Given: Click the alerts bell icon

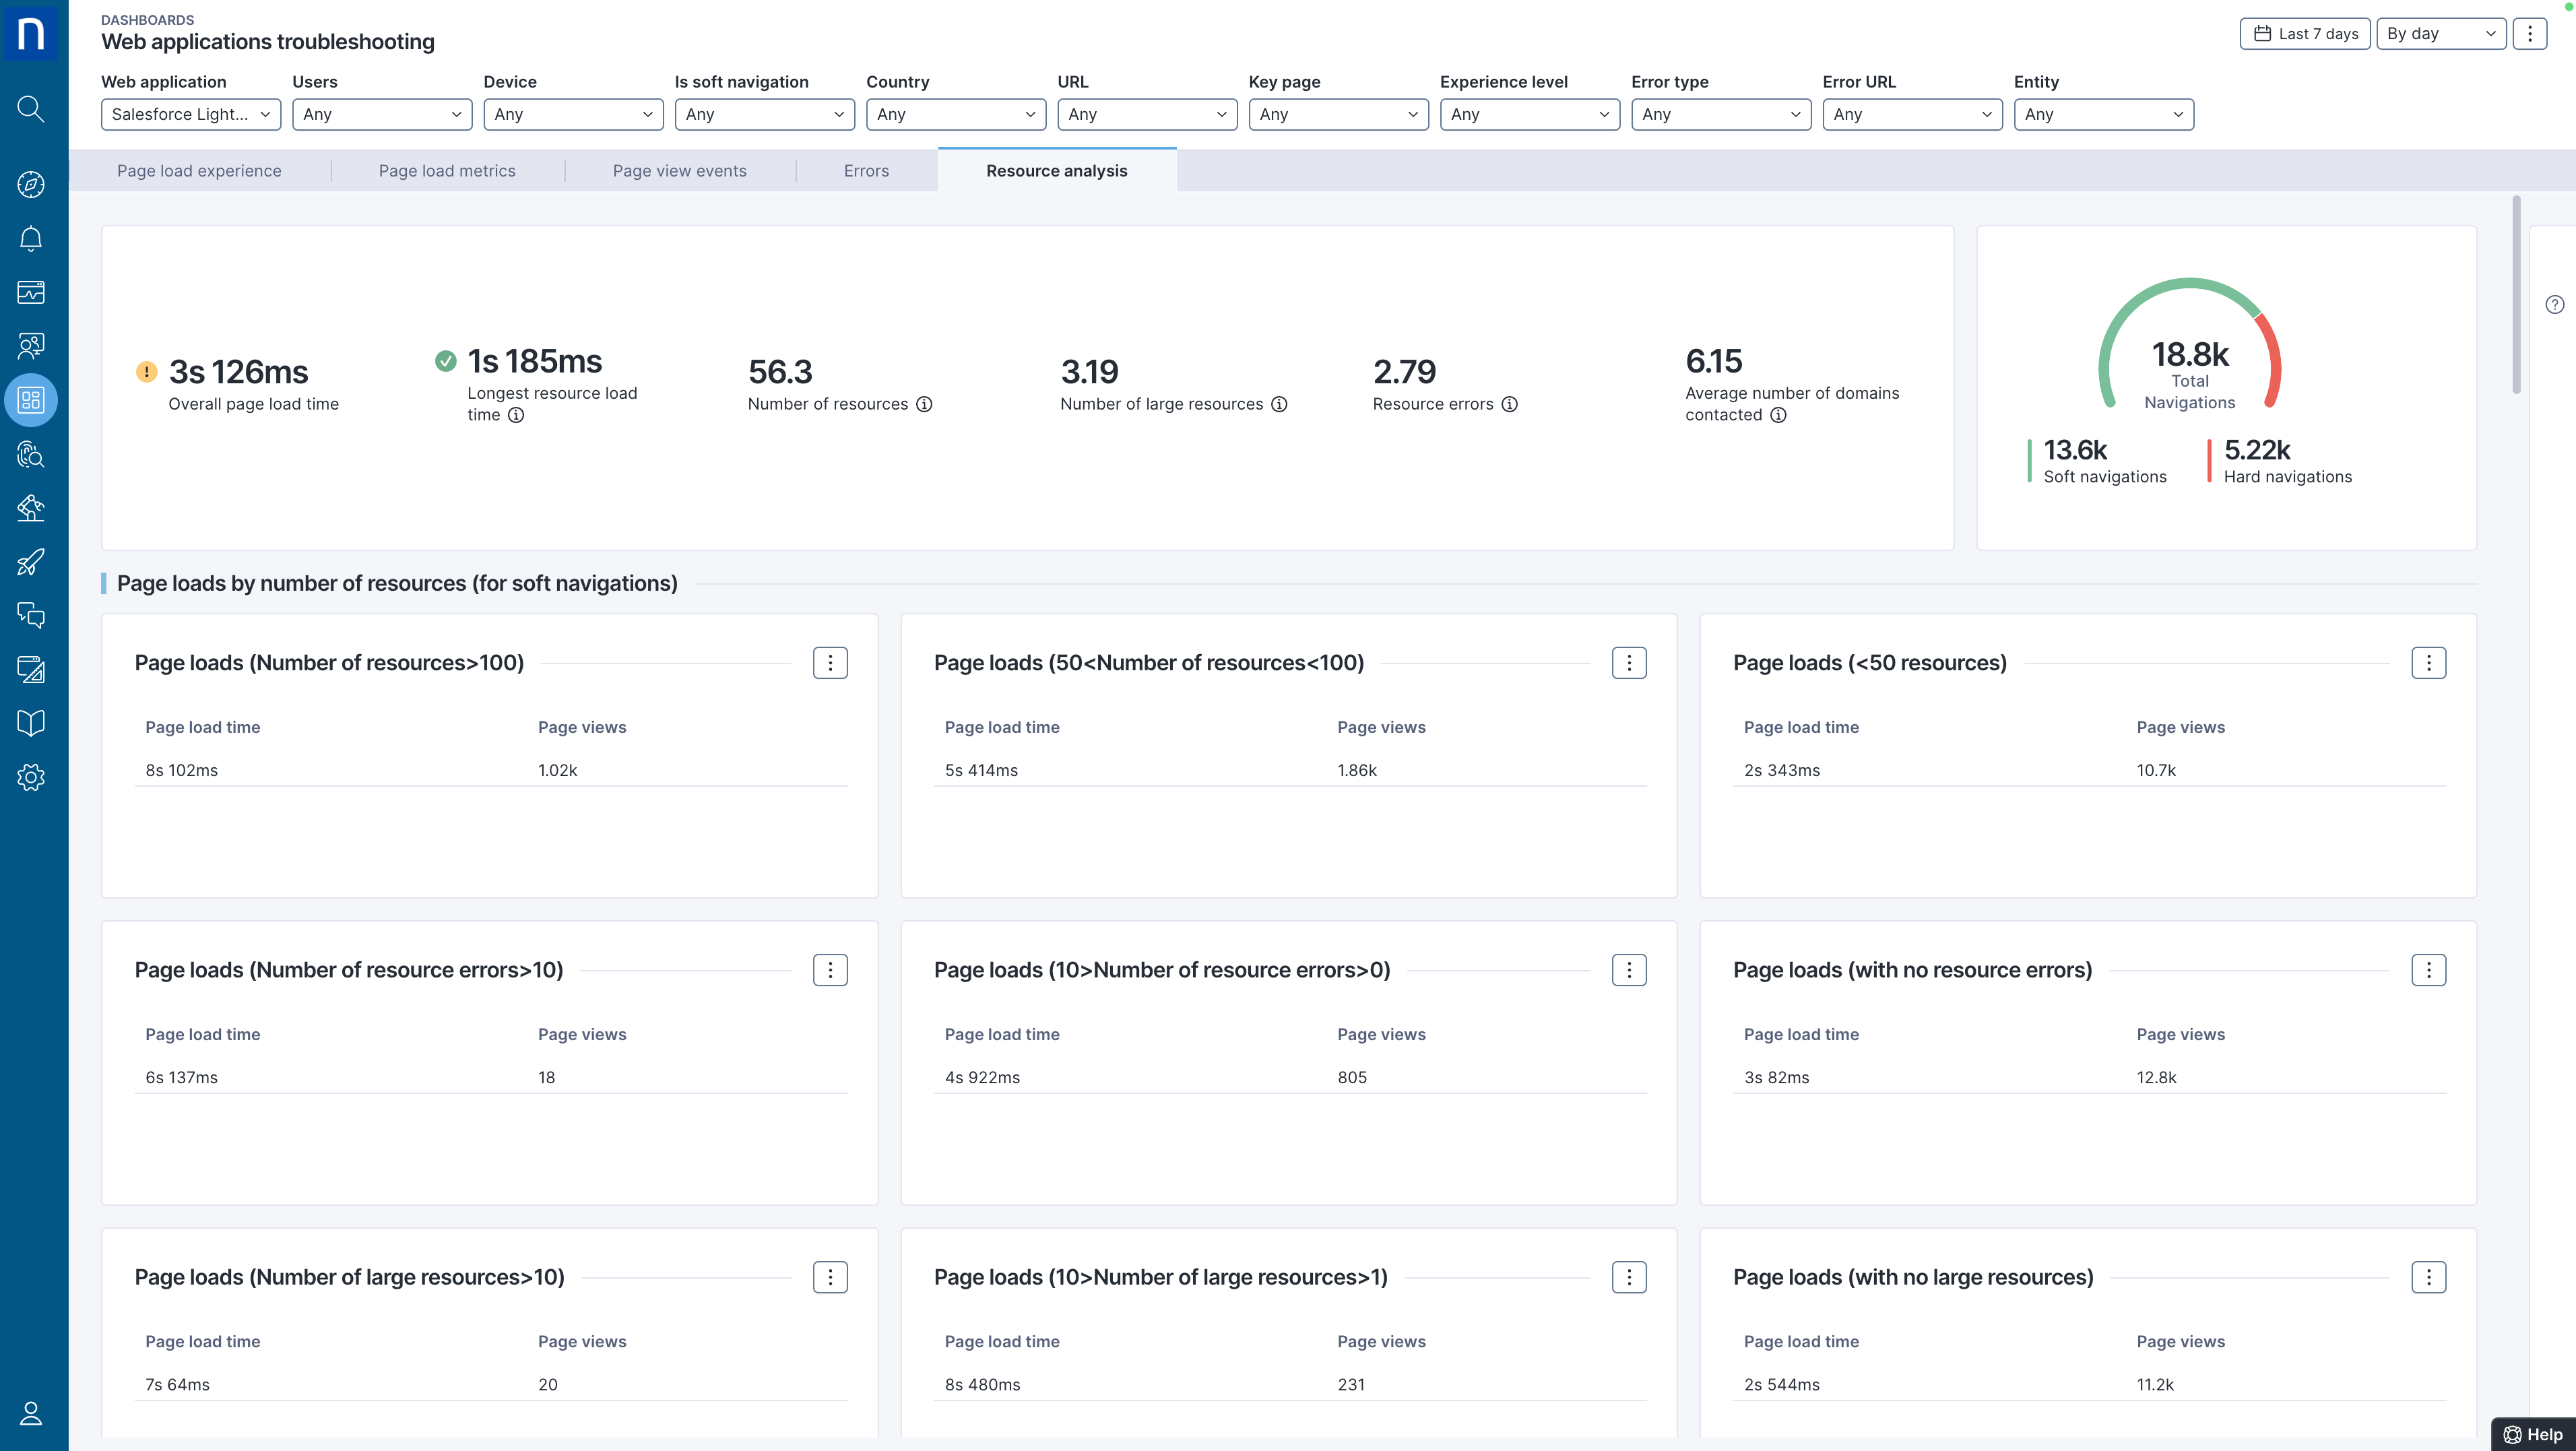Looking at the screenshot, I should pos(31,238).
